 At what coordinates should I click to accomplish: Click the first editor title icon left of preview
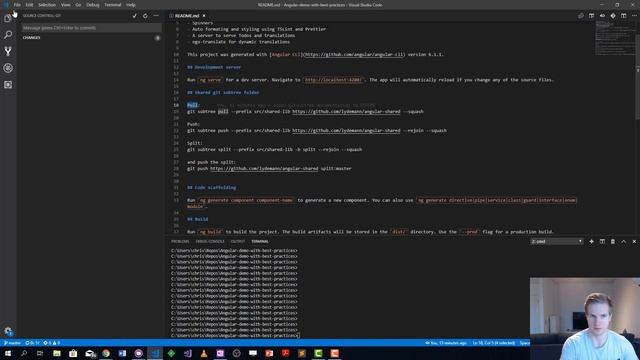[x=581, y=16]
